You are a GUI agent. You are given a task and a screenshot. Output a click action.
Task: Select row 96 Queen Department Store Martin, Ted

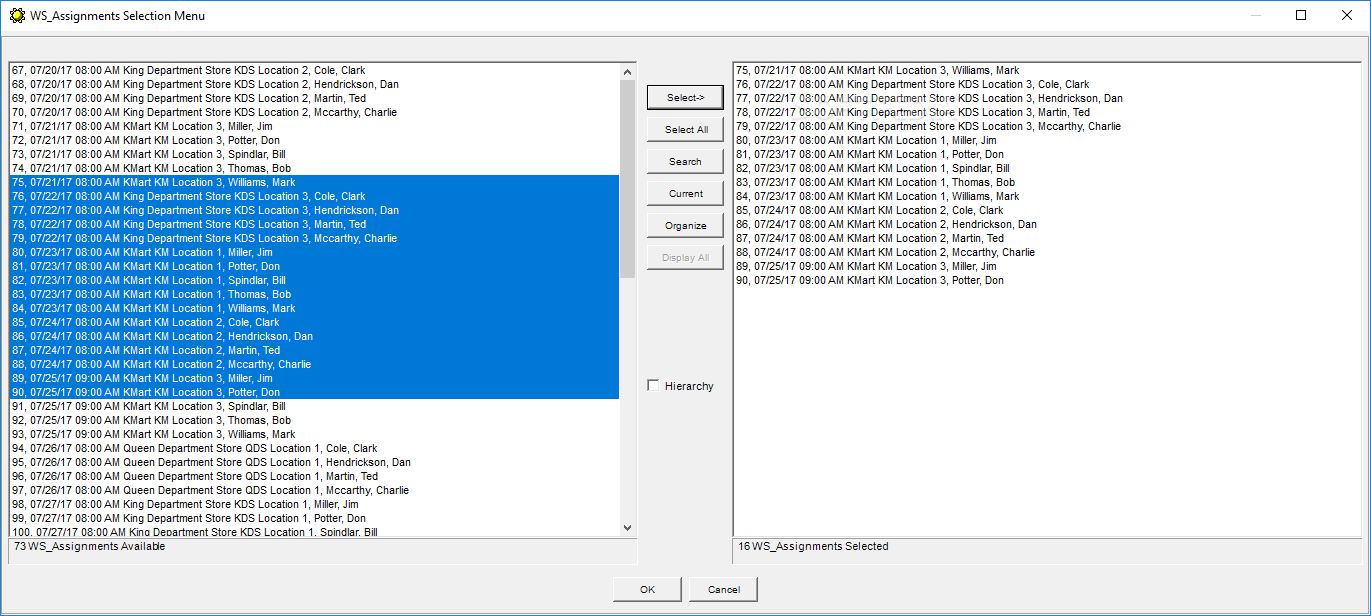[x=314, y=476]
